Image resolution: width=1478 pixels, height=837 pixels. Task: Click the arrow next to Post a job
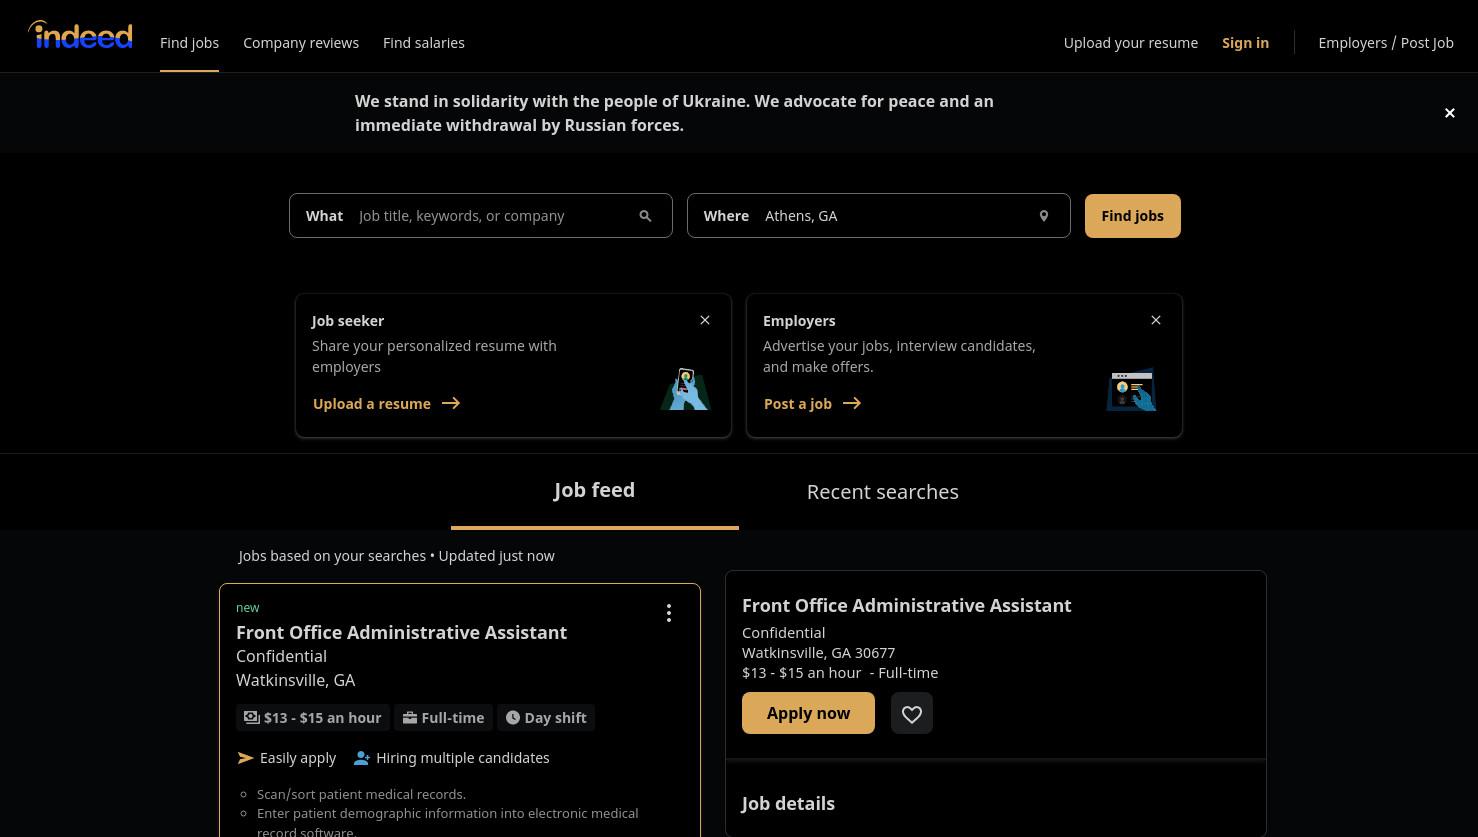[852, 403]
